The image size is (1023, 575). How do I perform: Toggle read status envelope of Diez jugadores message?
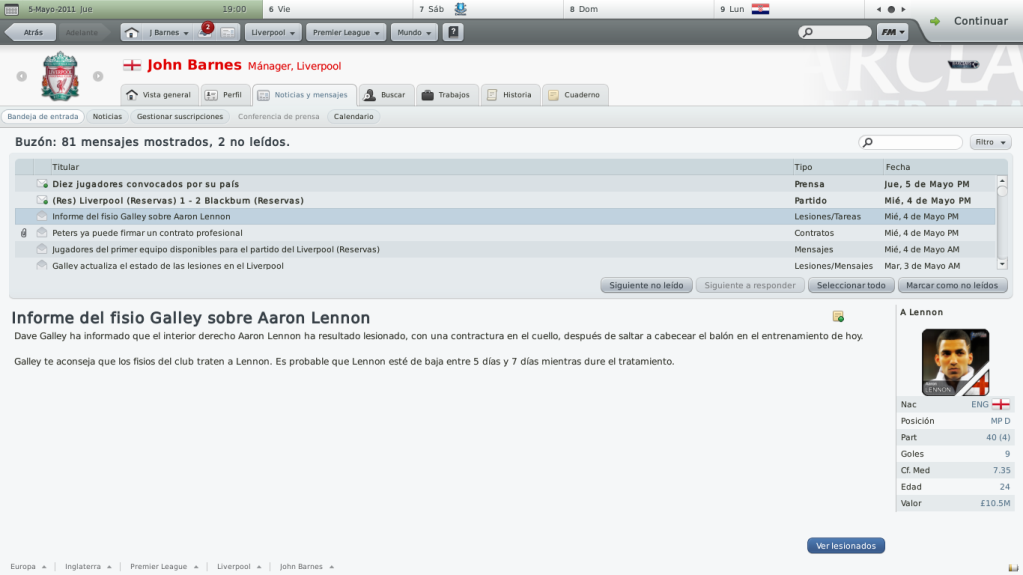[x=42, y=184]
